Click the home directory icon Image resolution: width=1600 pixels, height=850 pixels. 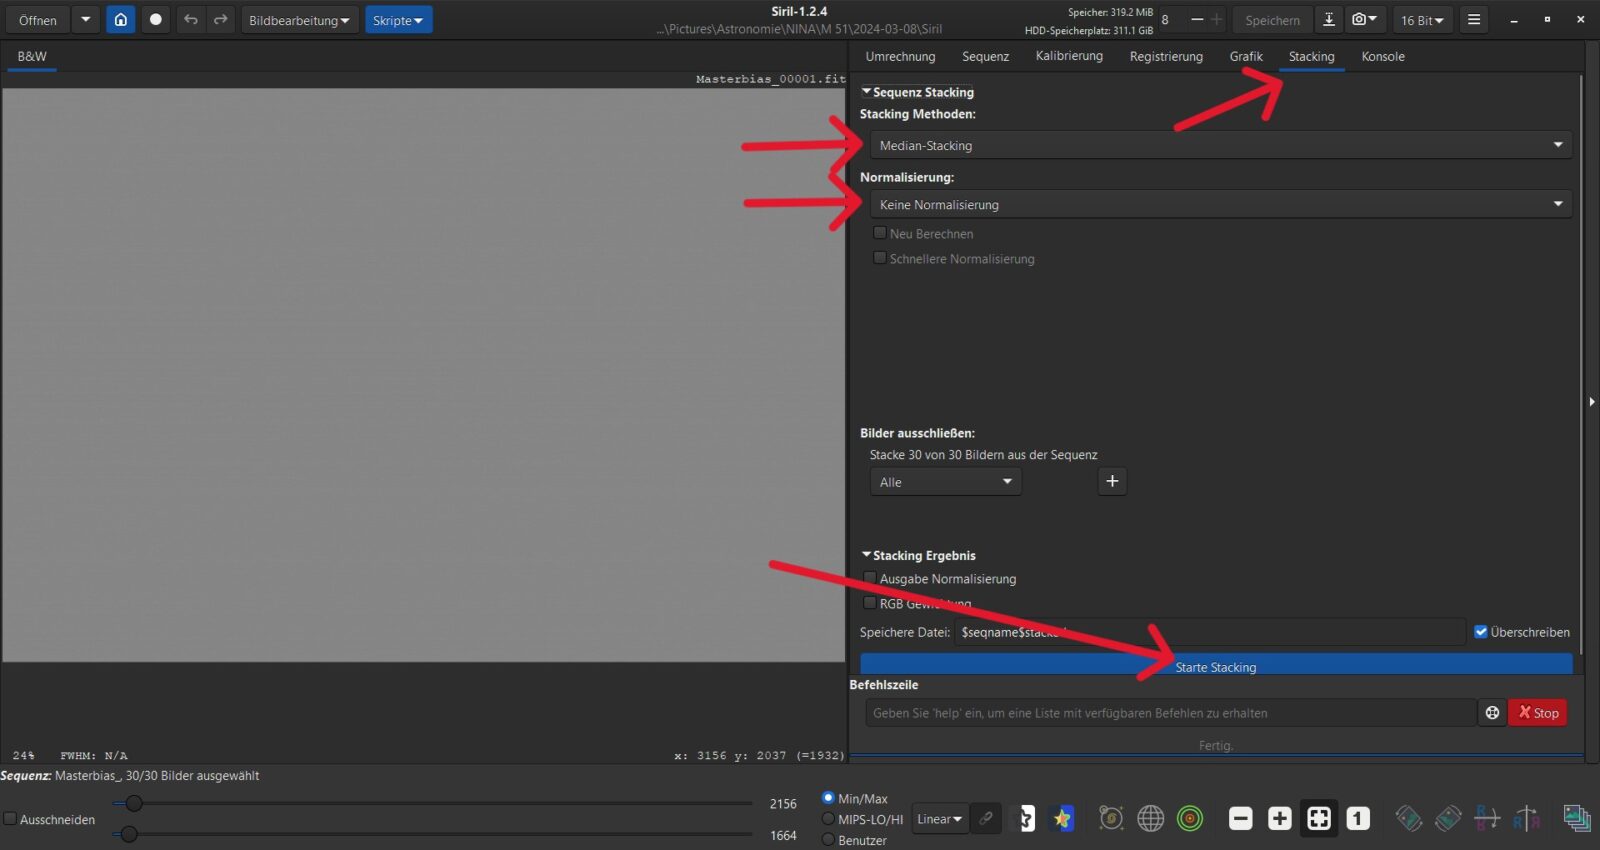point(120,19)
